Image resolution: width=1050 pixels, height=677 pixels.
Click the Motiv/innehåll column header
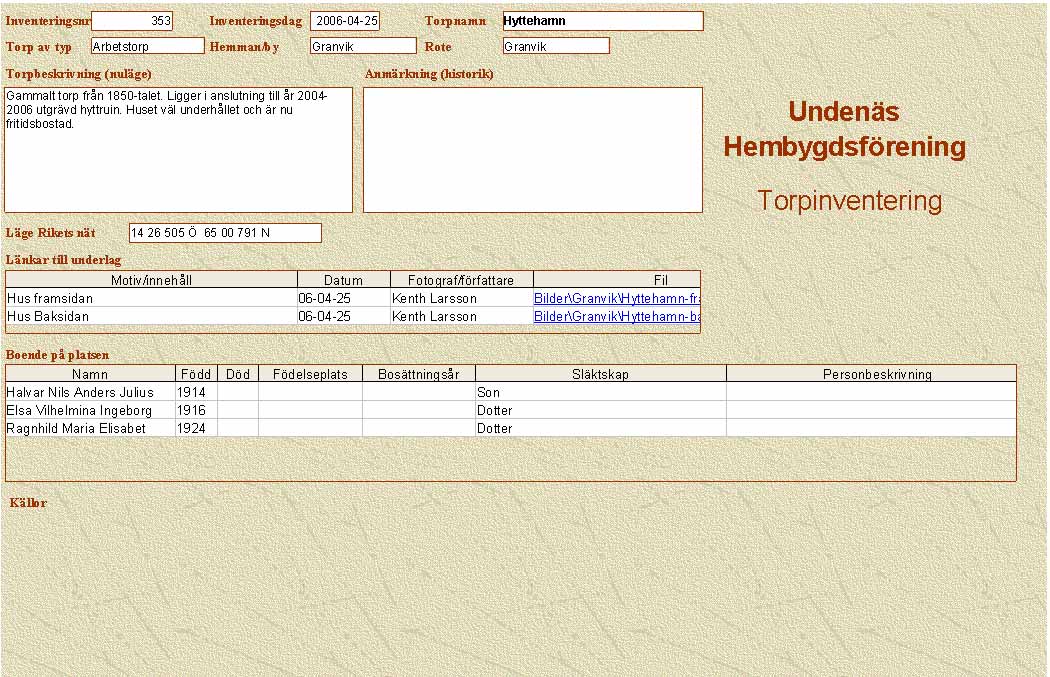[x=151, y=280]
